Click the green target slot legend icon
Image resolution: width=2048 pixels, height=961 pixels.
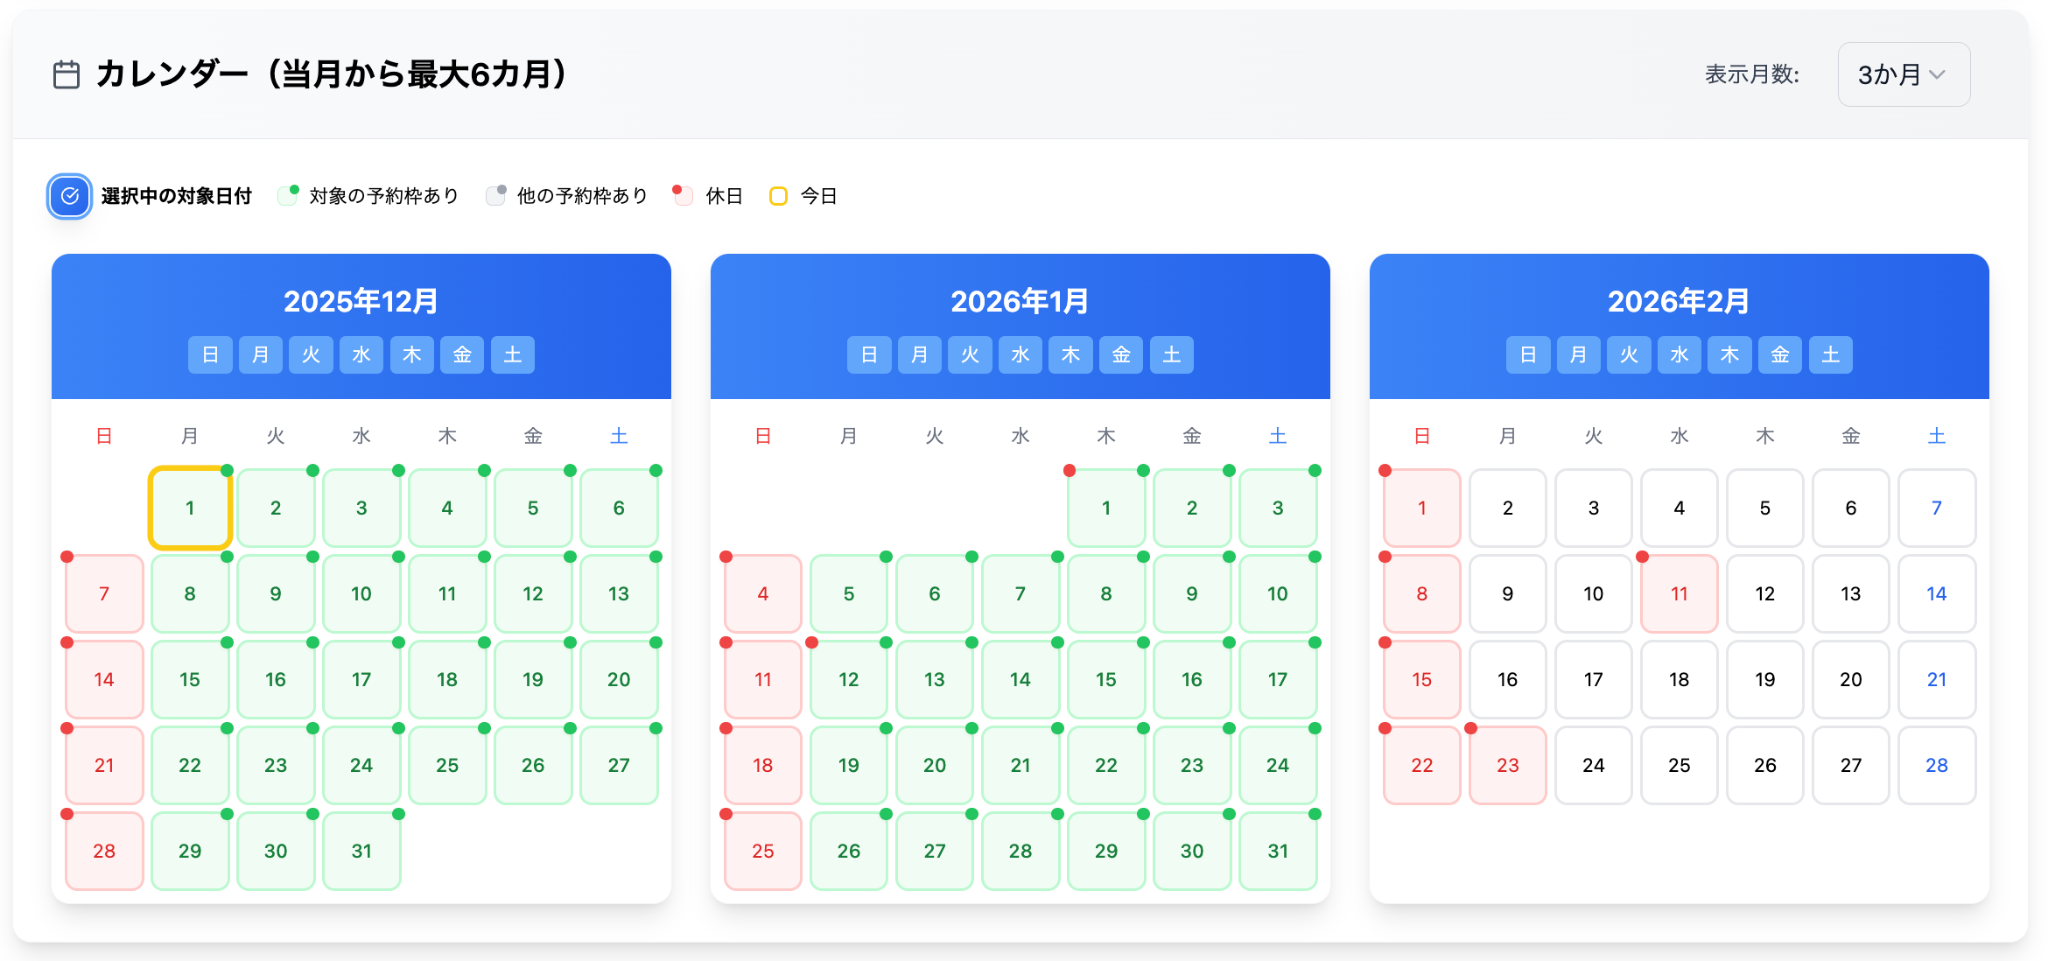click(288, 195)
